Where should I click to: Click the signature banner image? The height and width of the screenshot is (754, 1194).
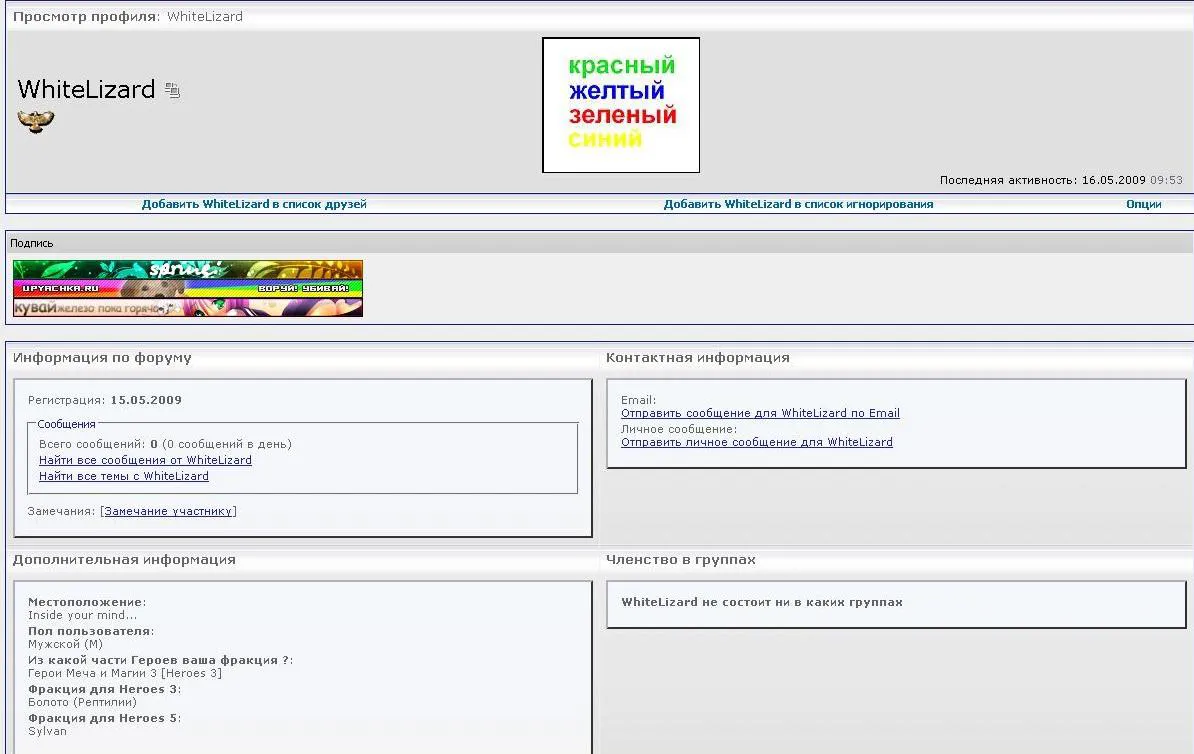[188, 289]
